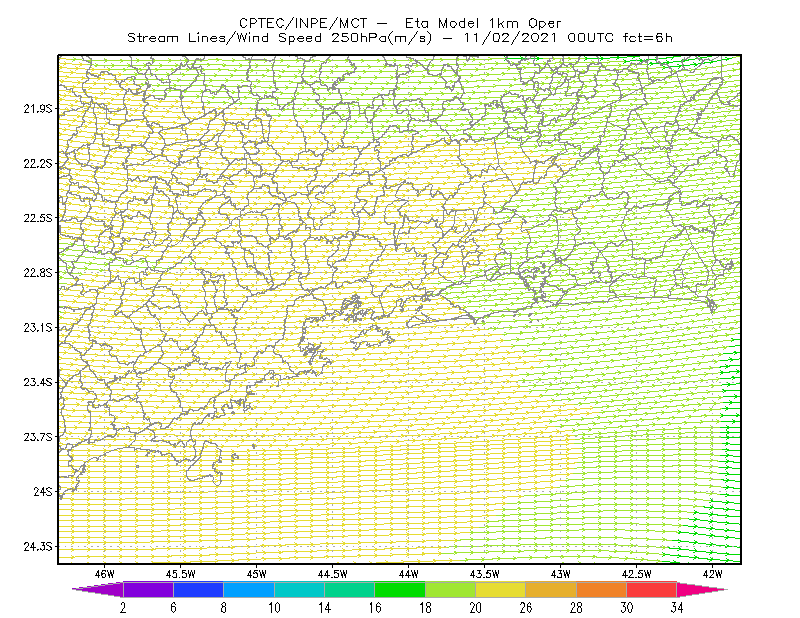Click the cyan 10-14 color segment

(299, 589)
